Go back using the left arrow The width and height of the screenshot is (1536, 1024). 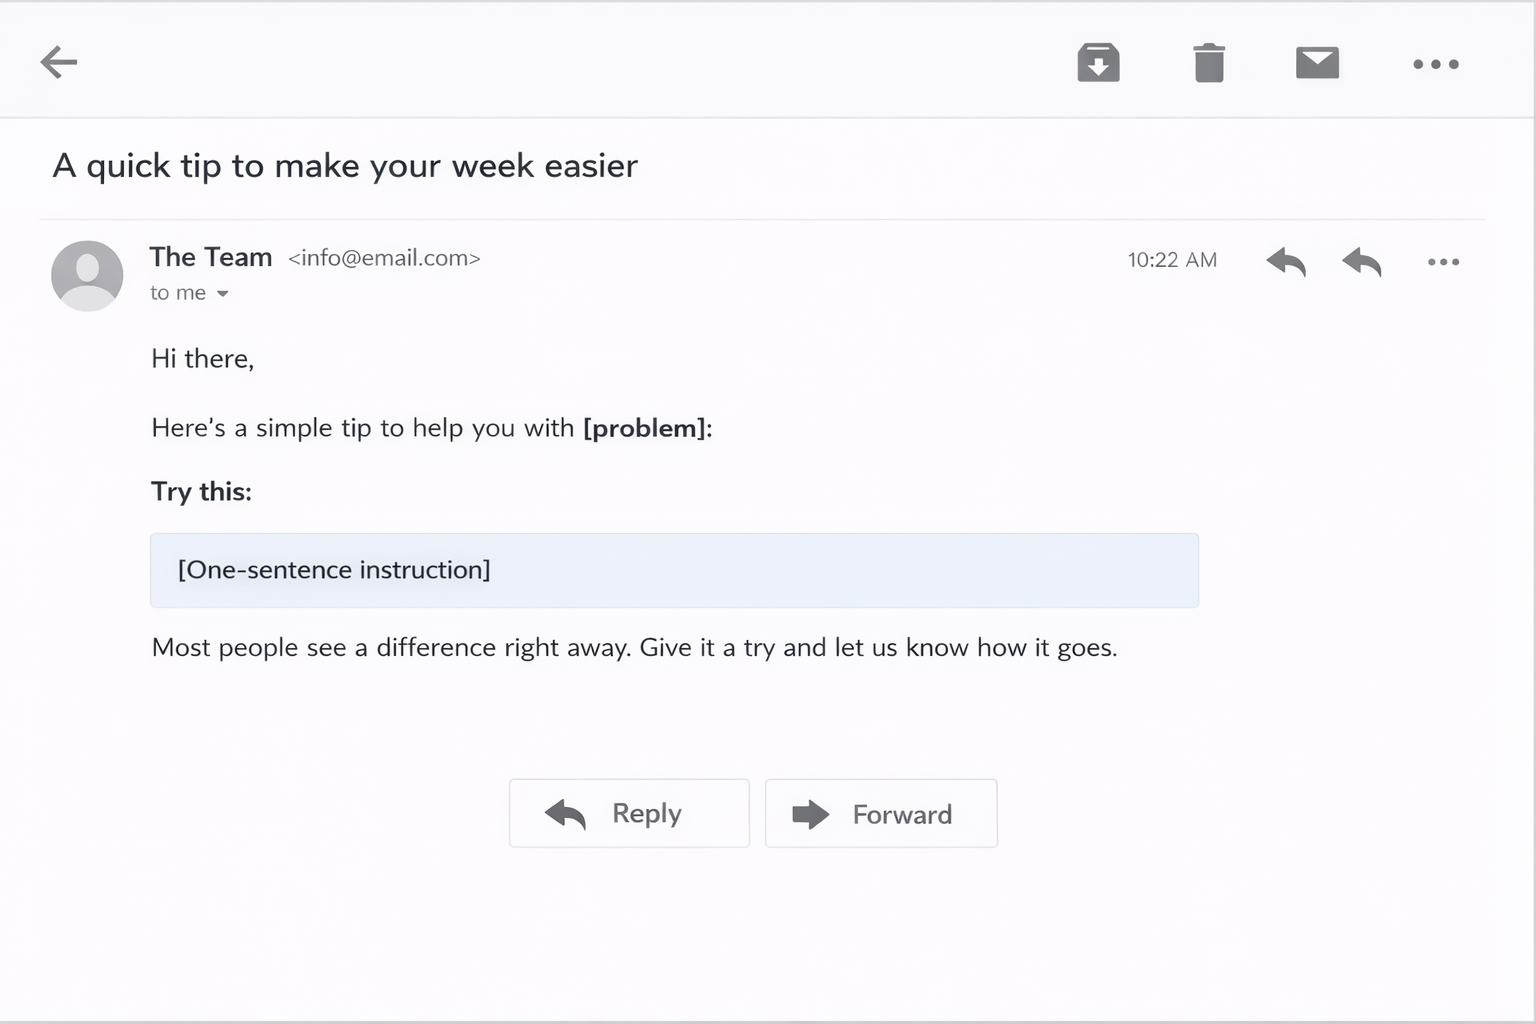[59, 62]
